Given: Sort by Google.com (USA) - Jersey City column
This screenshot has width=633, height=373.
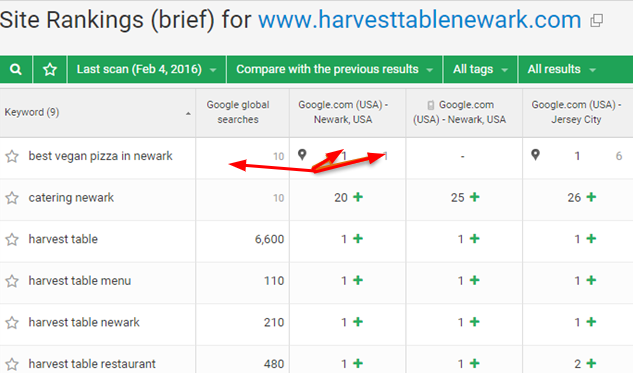Looking at the screenshot, I should [x=578, y=113].
